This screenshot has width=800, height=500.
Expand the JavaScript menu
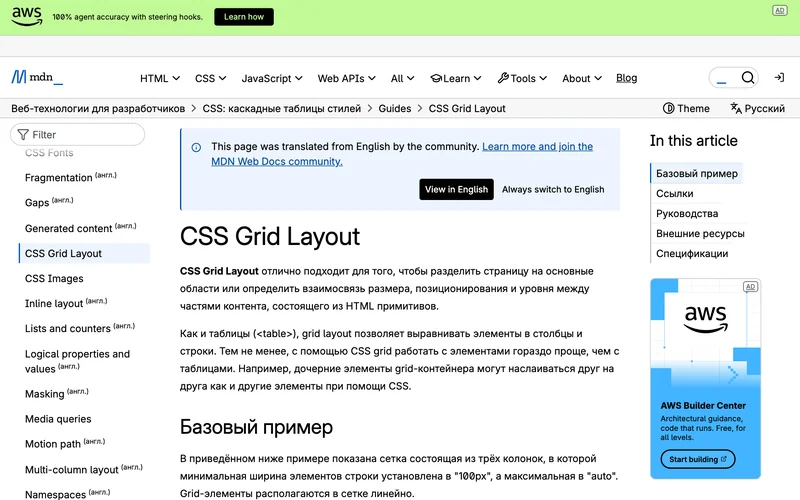pyautogui.click(x=272, y=78)
